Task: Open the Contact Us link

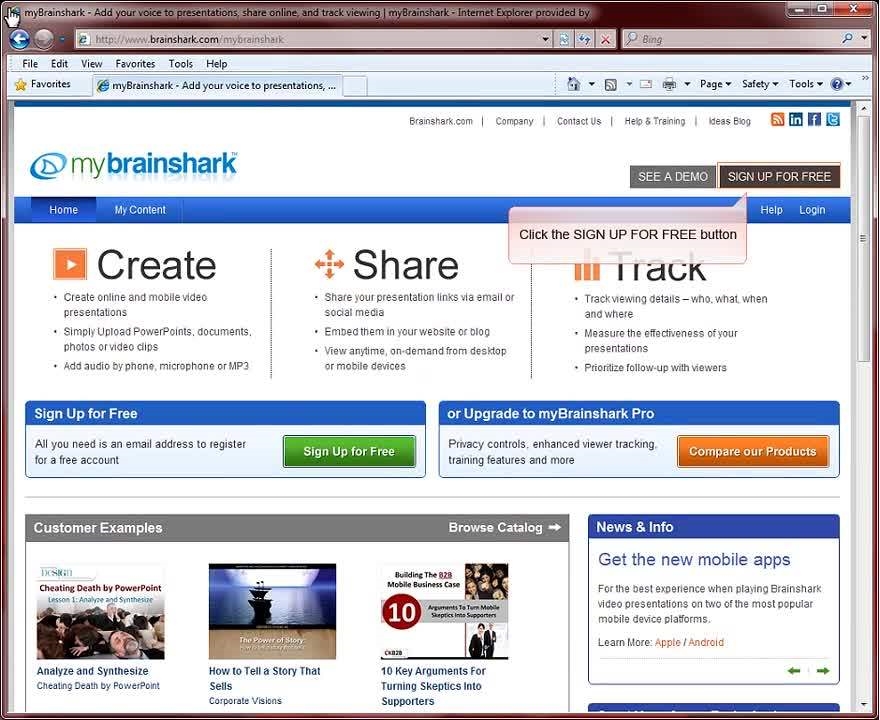Action: tap(579, 121)
